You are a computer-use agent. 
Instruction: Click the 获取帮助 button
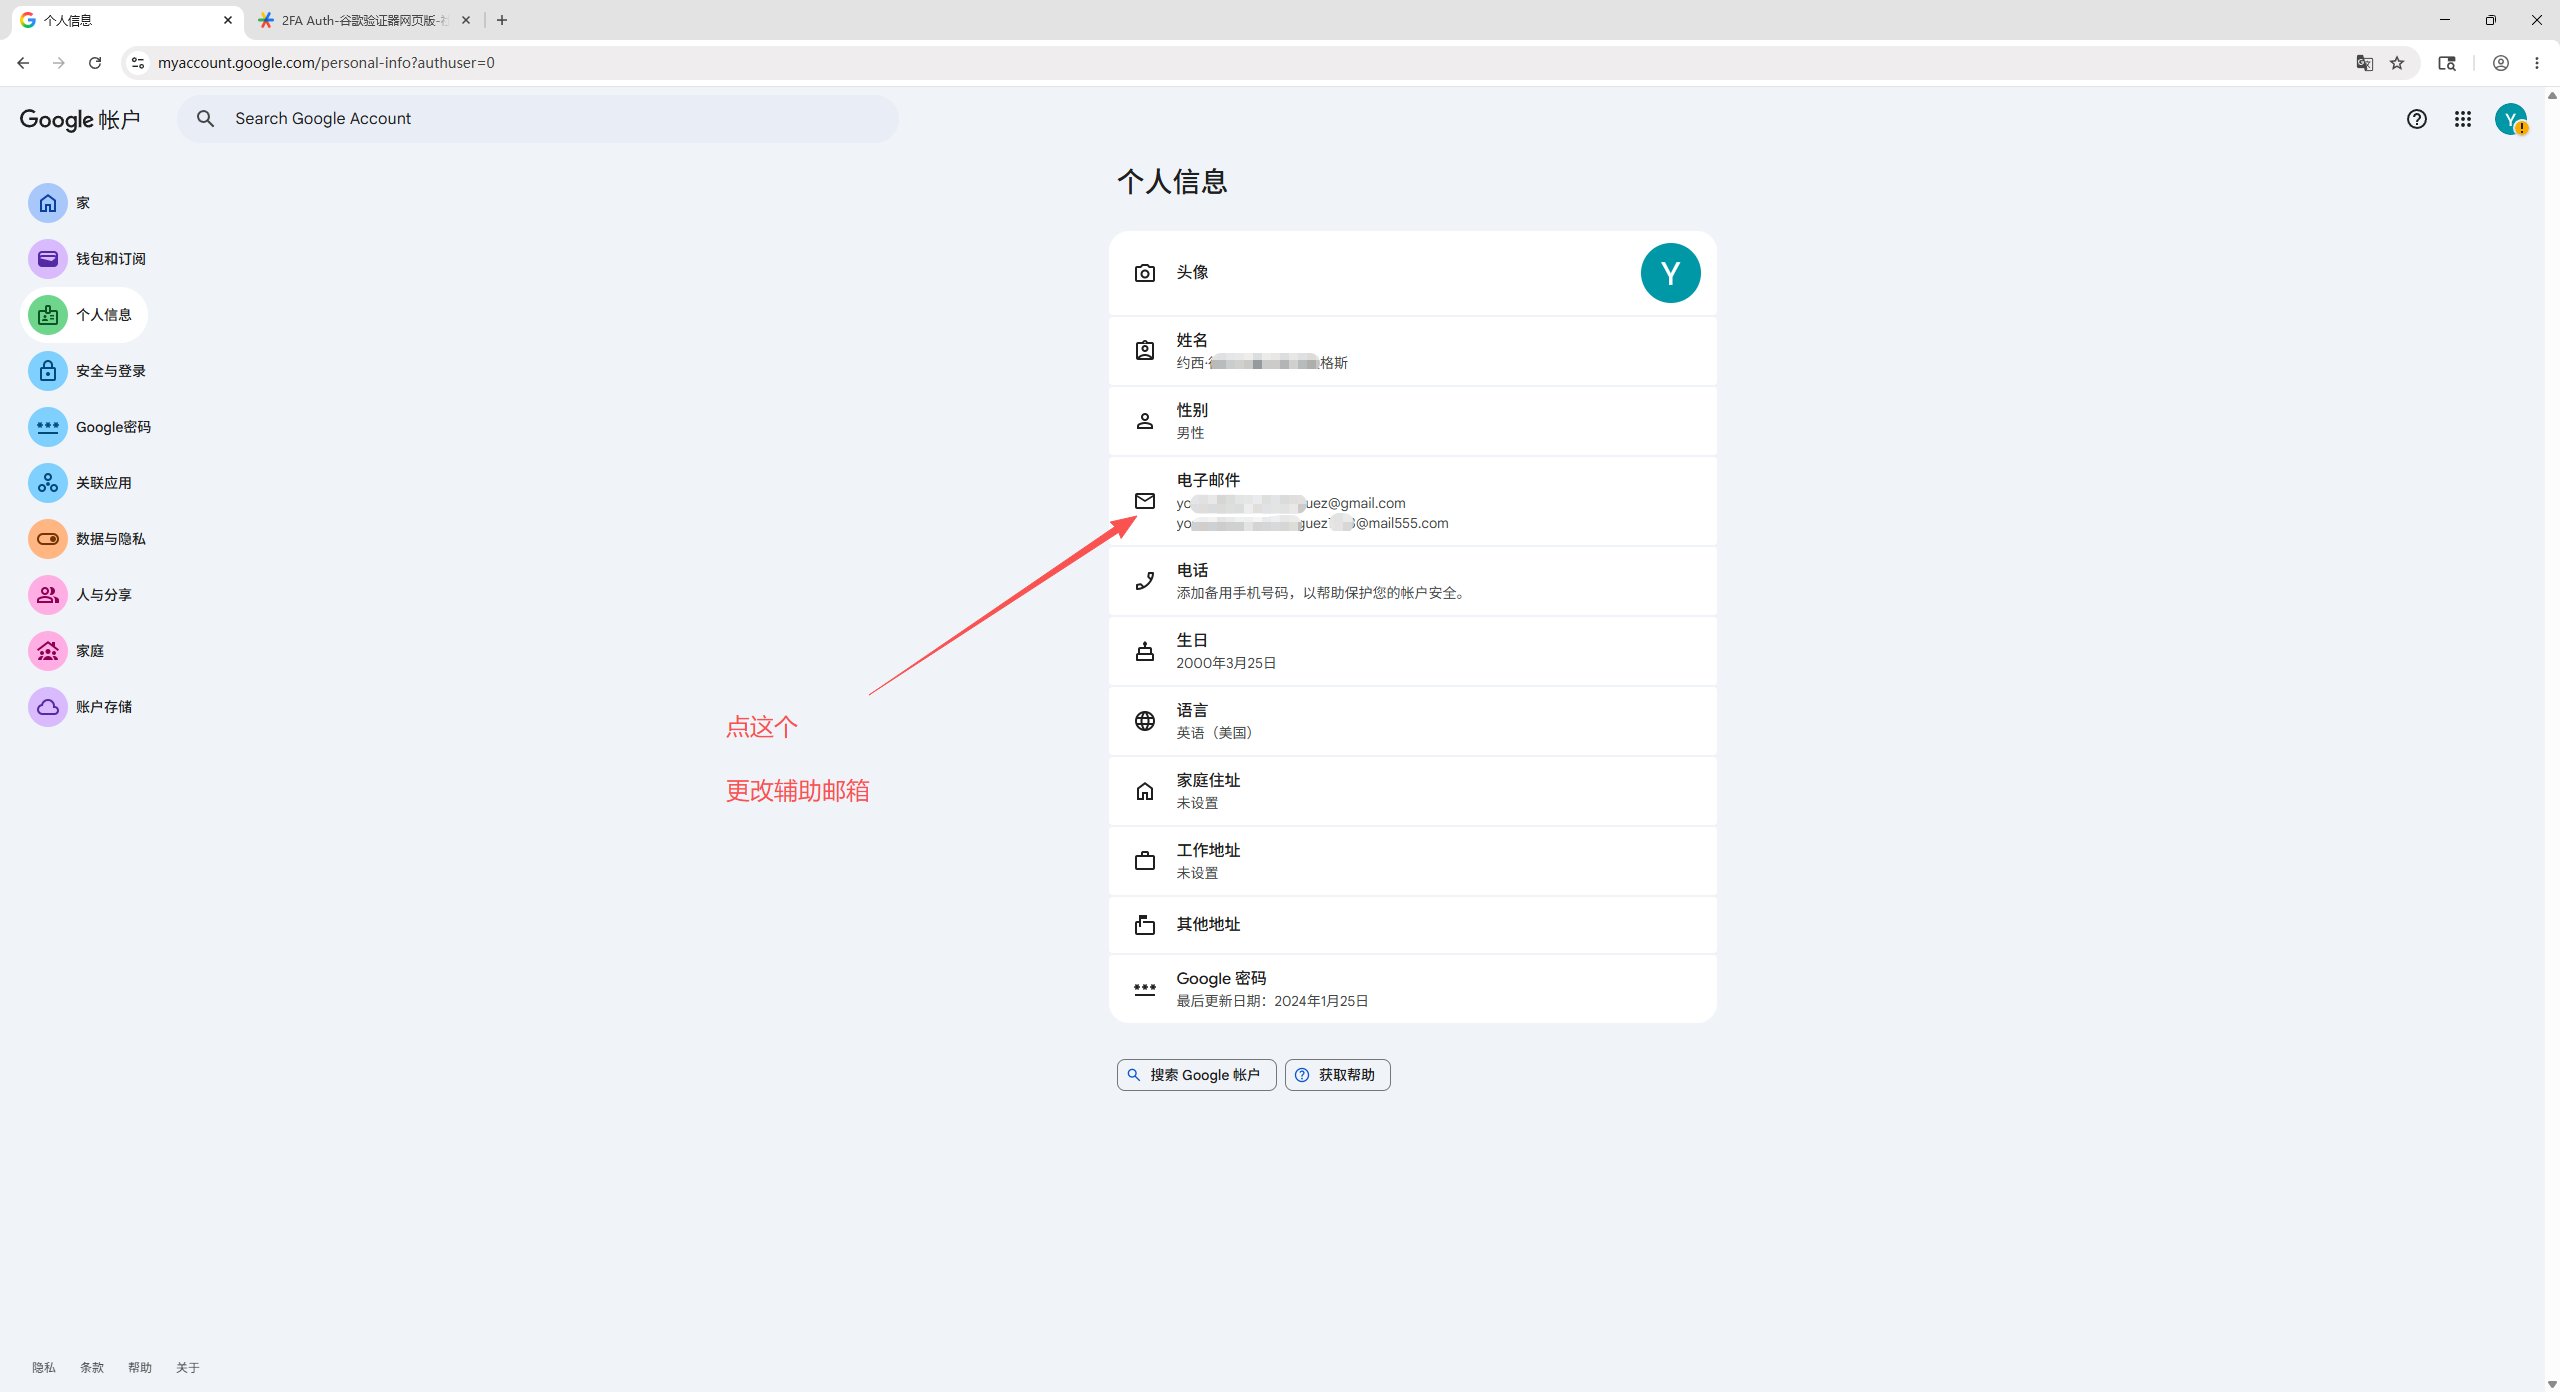point(1337,1075)
